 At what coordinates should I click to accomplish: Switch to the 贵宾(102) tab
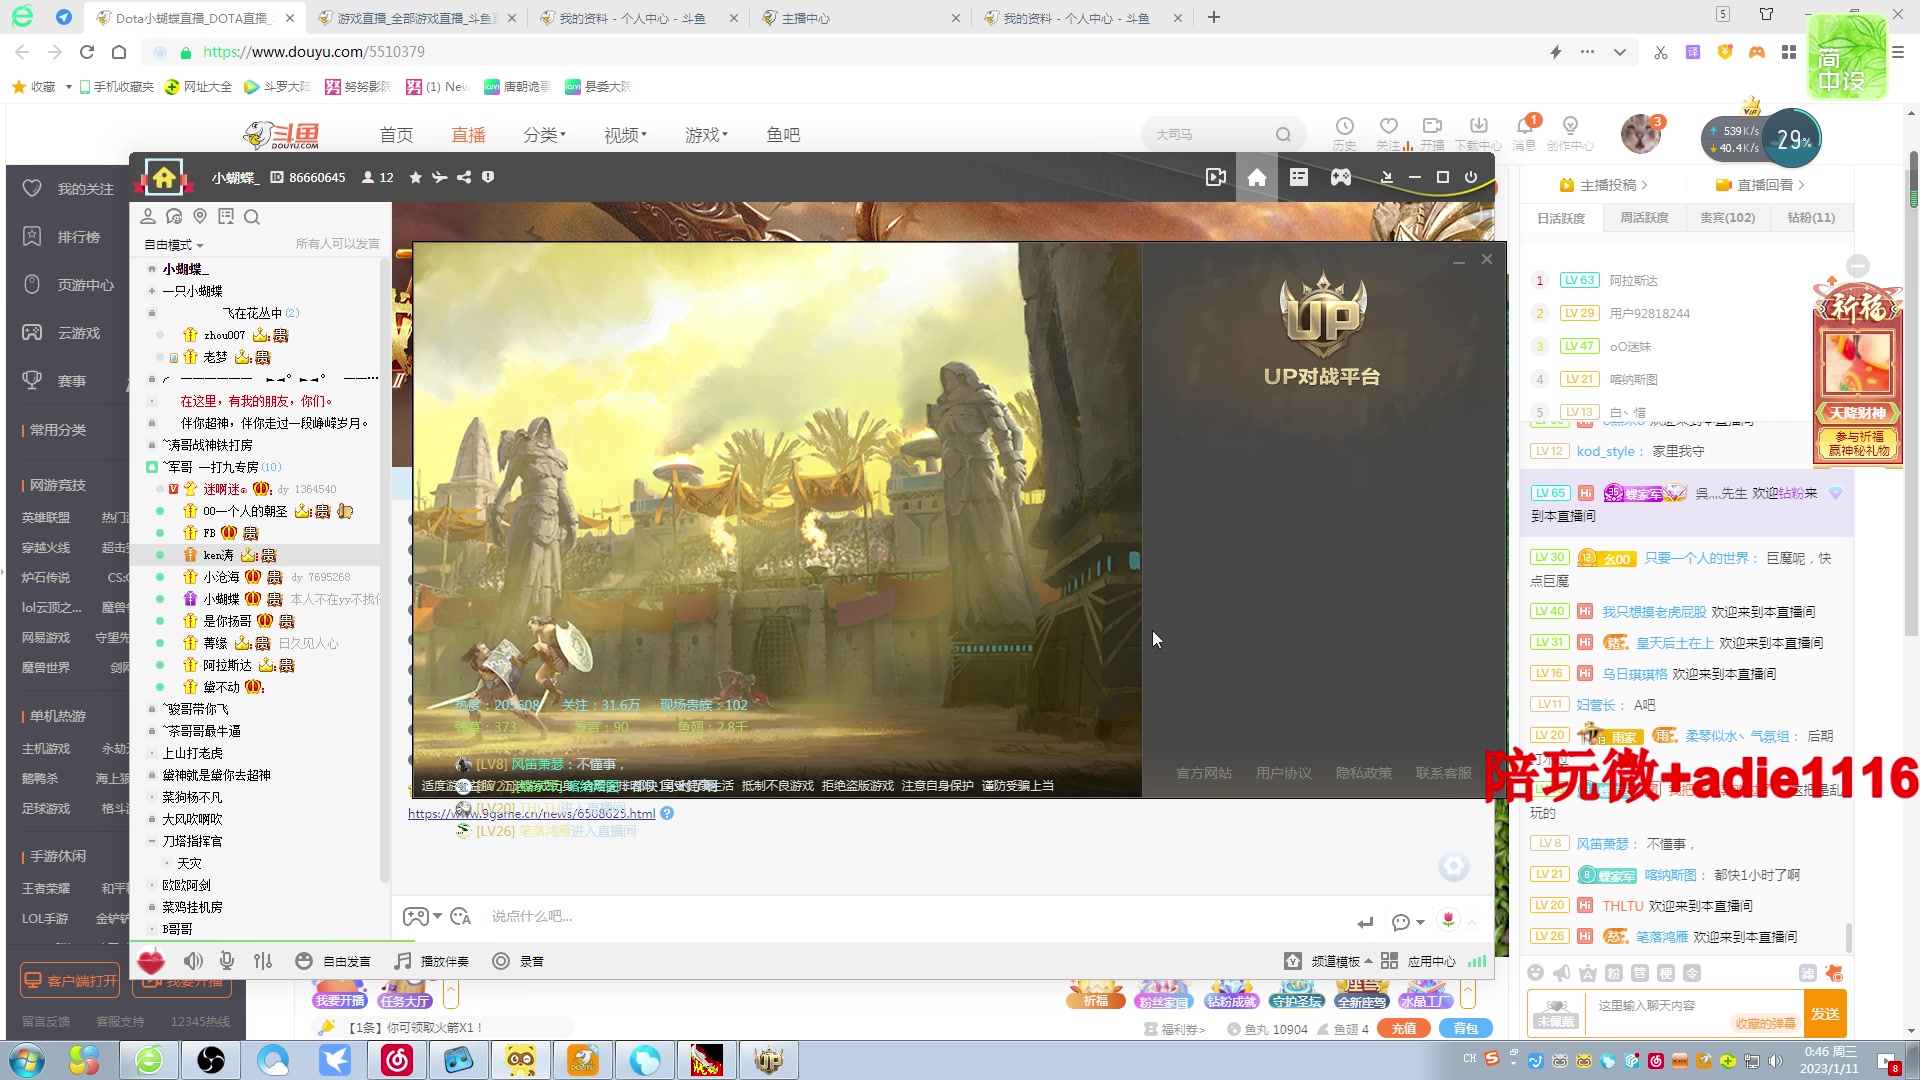pyautogui.click(x=1727, y=218)
